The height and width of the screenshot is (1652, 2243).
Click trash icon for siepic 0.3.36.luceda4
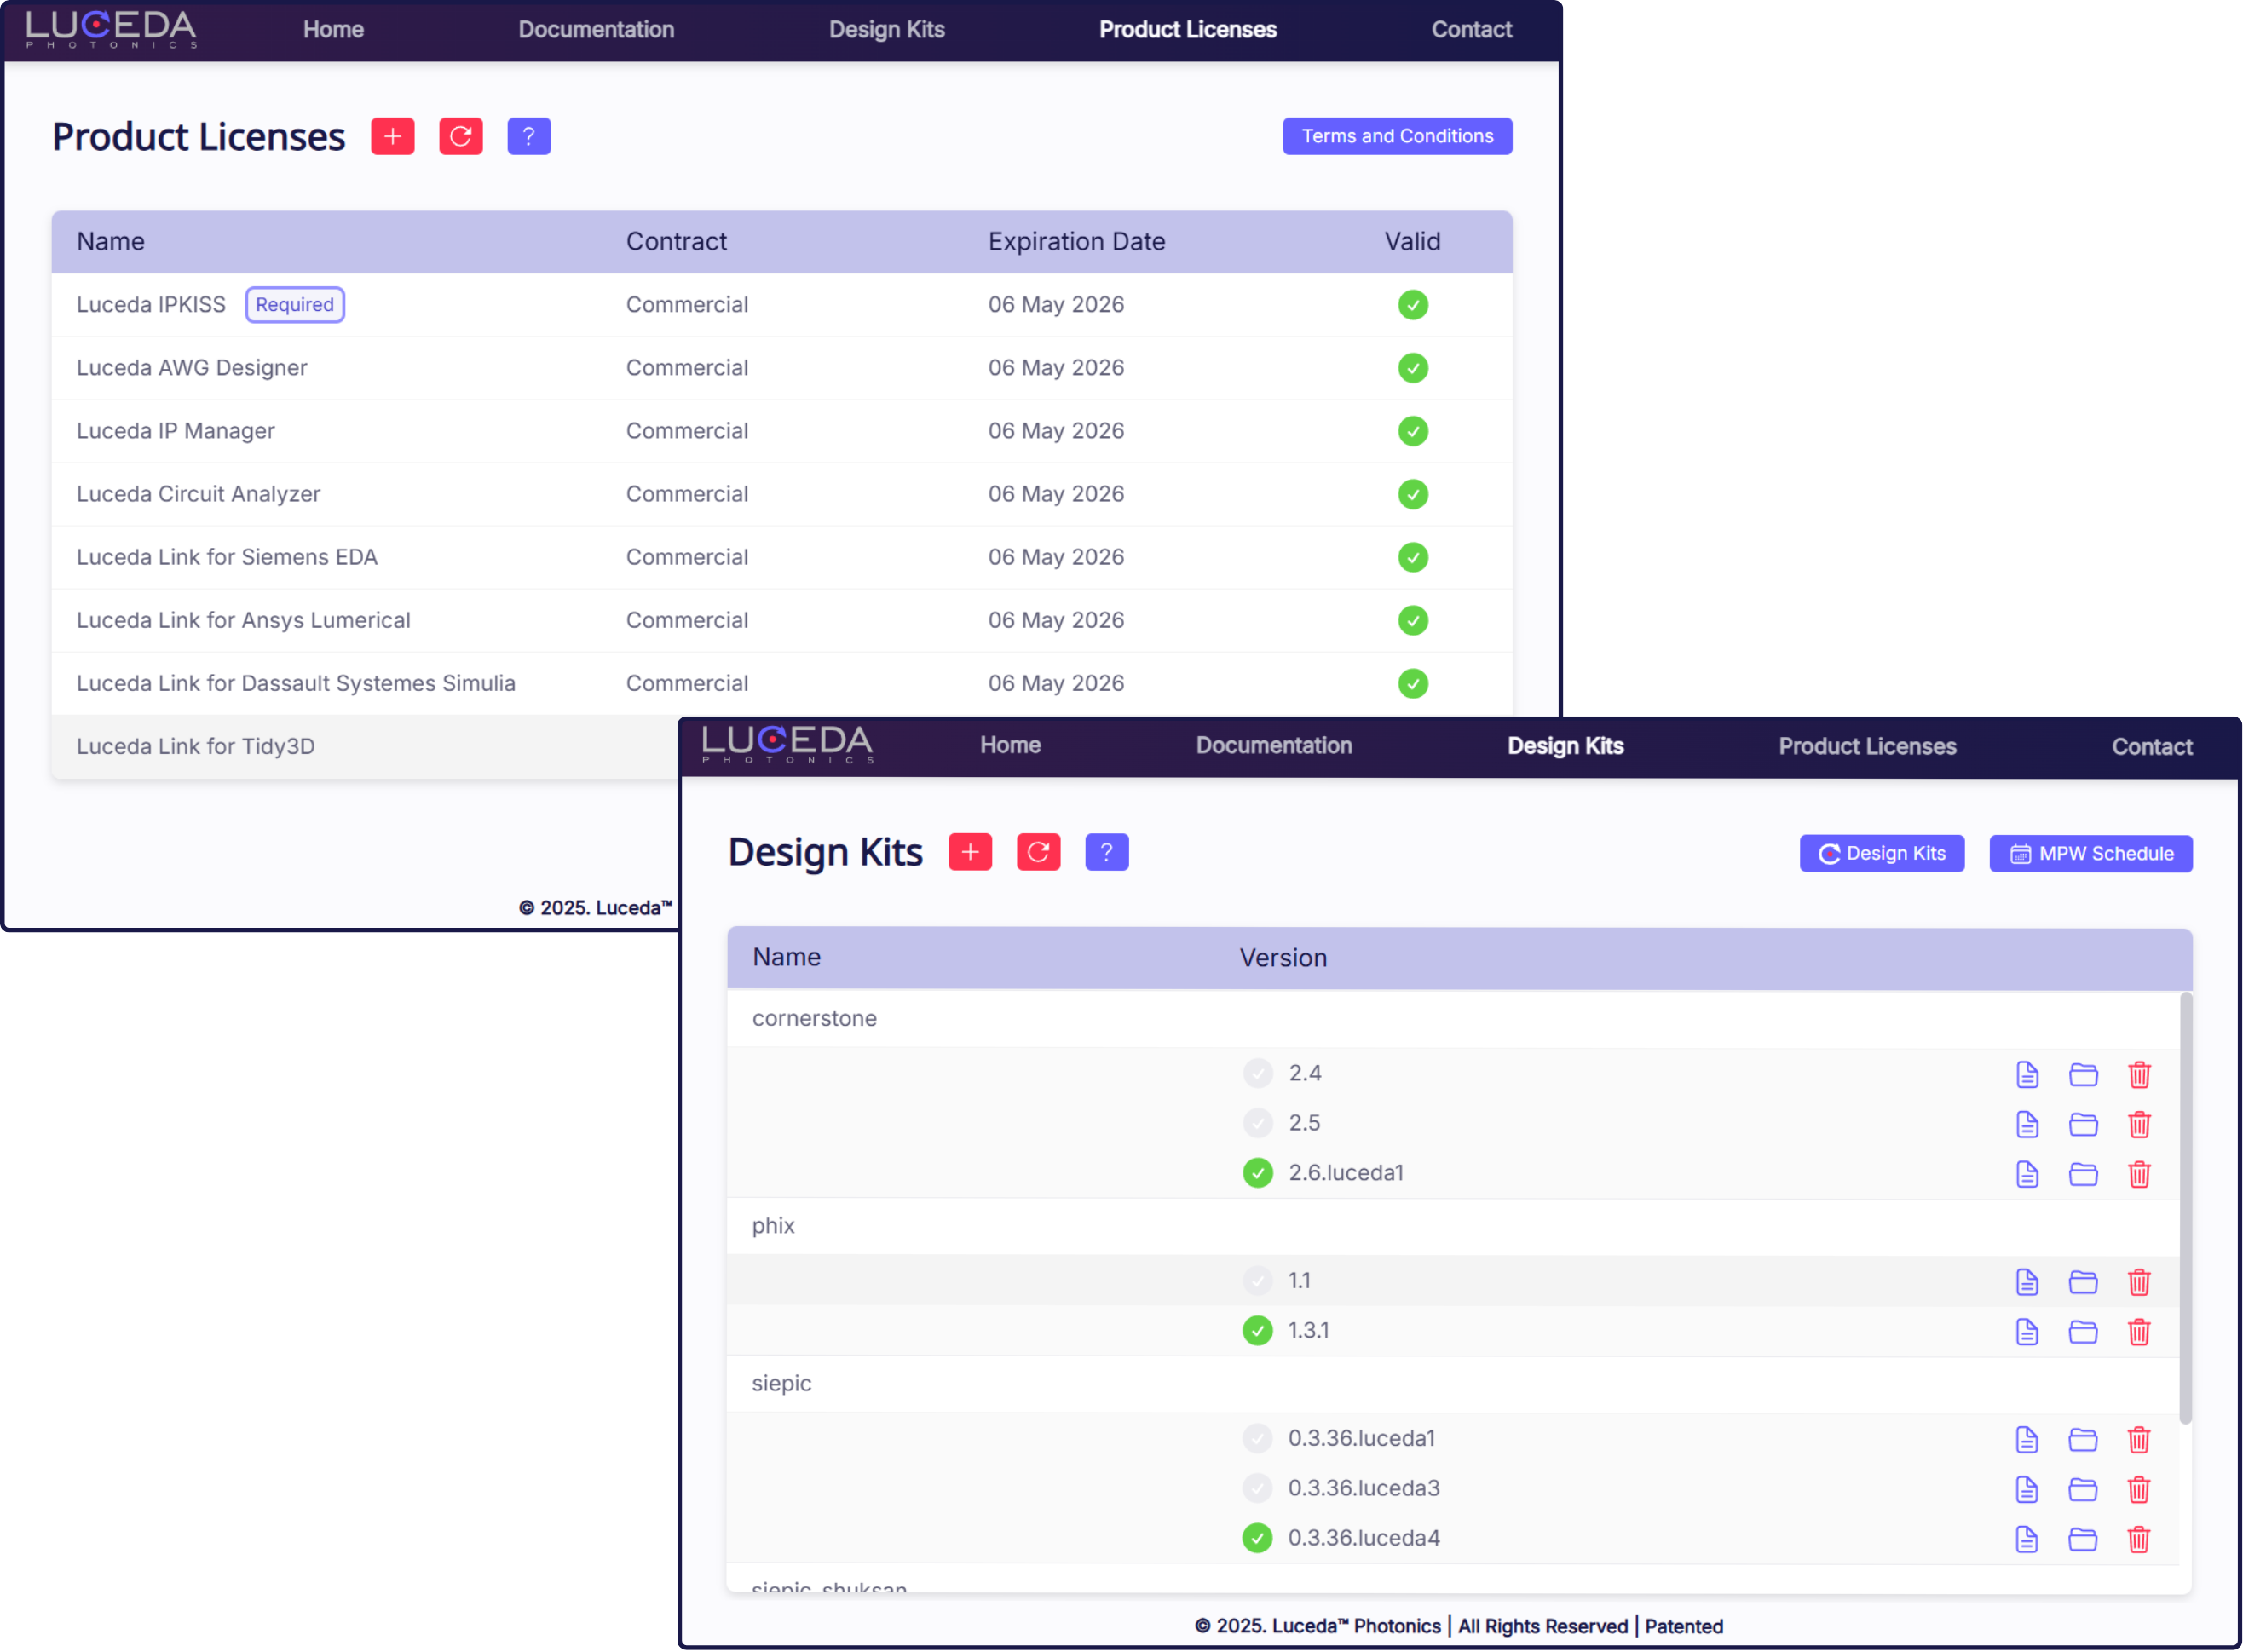click(2139, 1539)
